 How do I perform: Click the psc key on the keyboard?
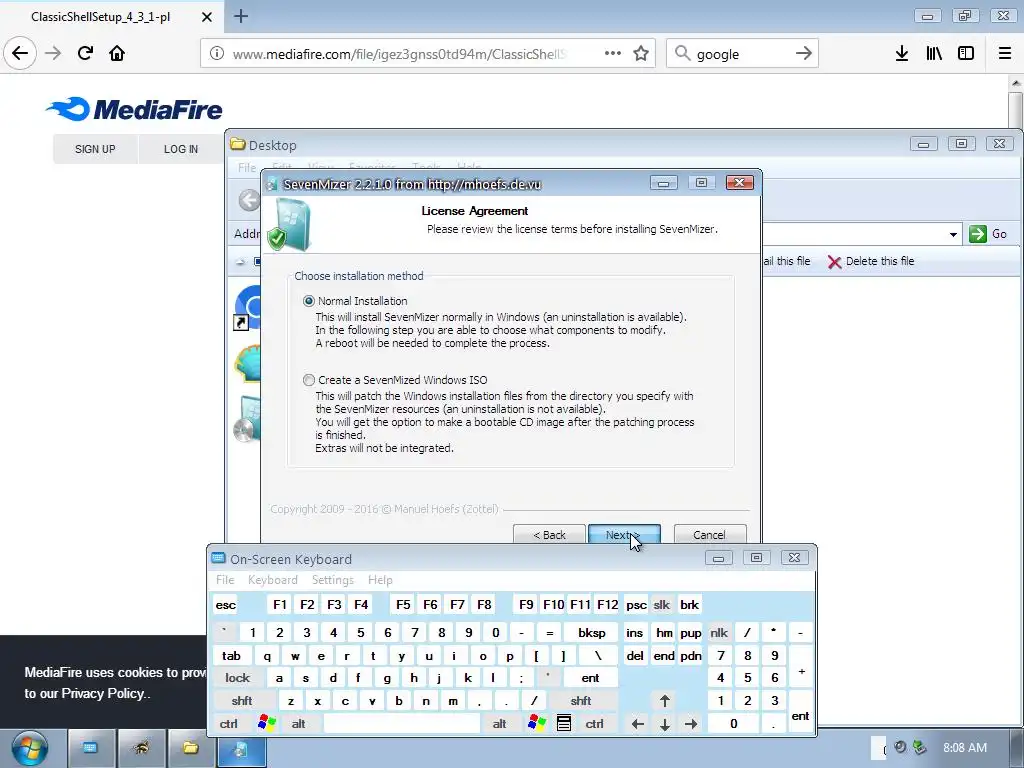[636, 605]
